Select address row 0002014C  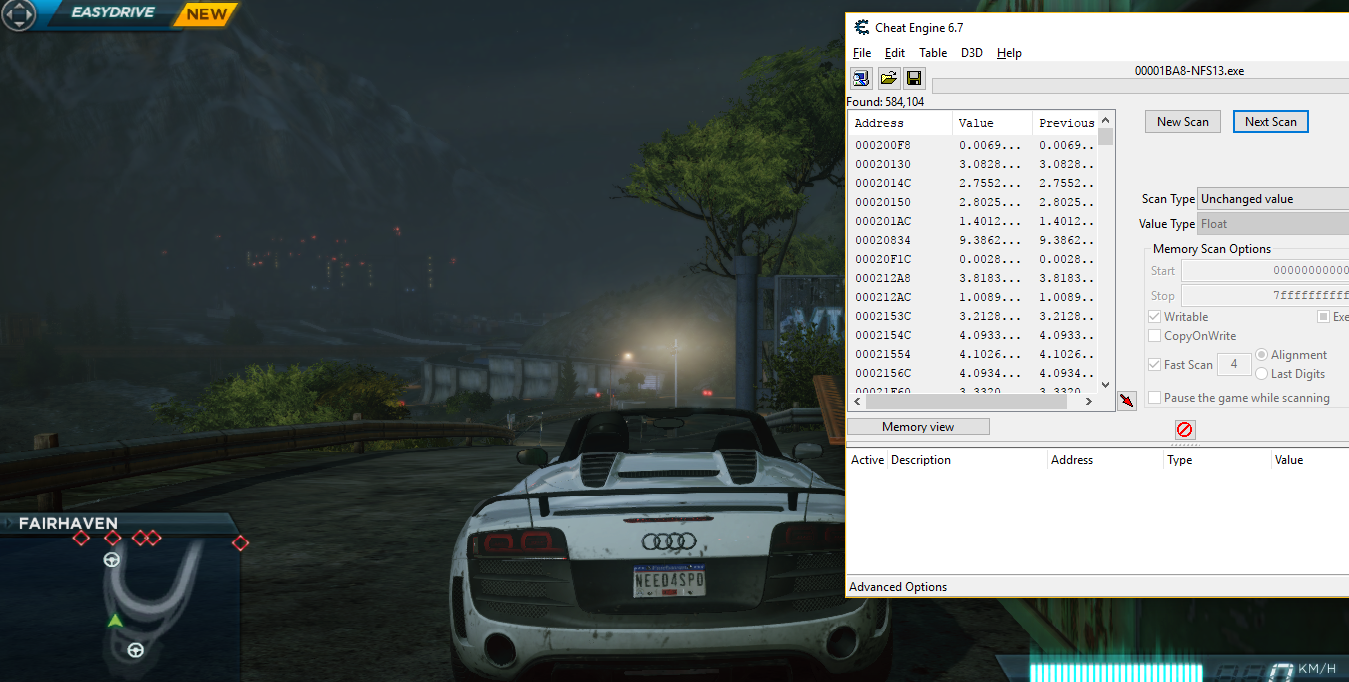click(972, 183)
